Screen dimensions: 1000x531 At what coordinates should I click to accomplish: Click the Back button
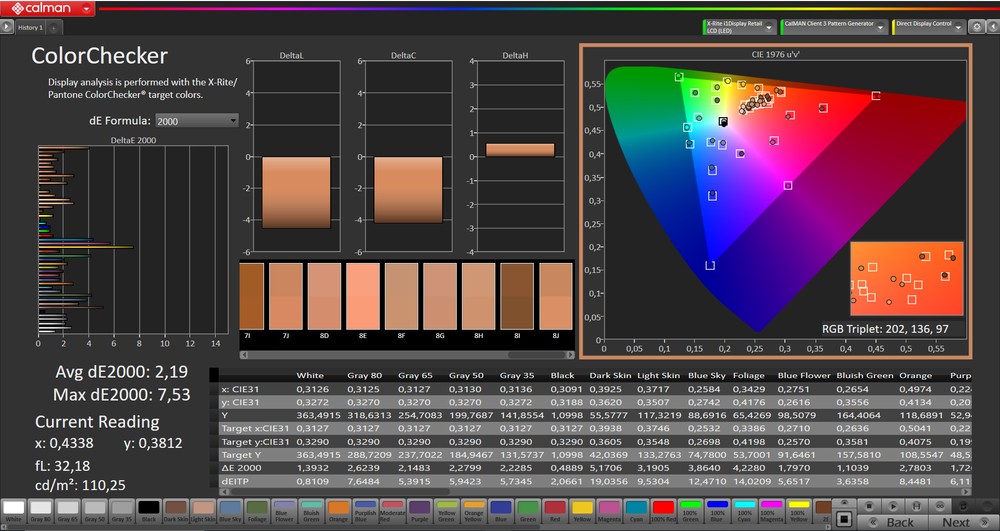pos(900,522)
